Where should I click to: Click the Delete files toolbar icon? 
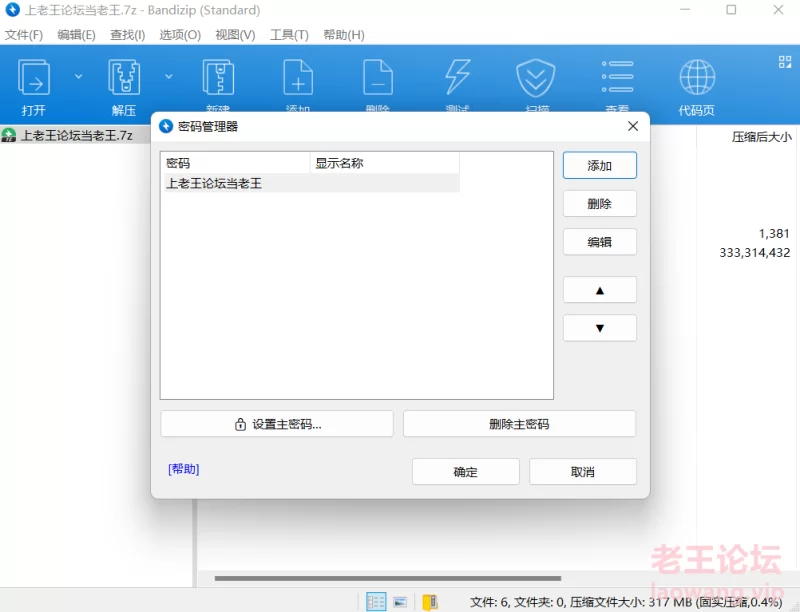(378, 77)
